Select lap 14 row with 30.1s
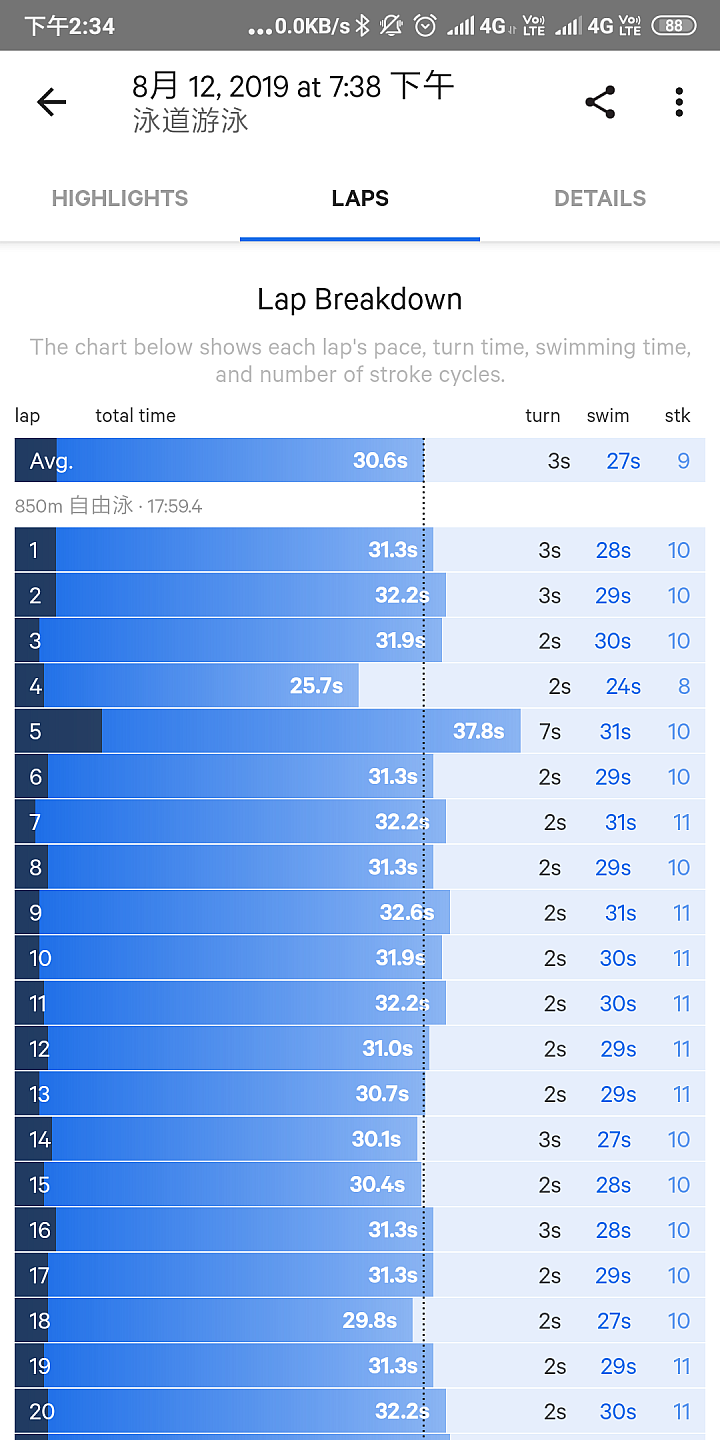 [x=360, y=1140]
